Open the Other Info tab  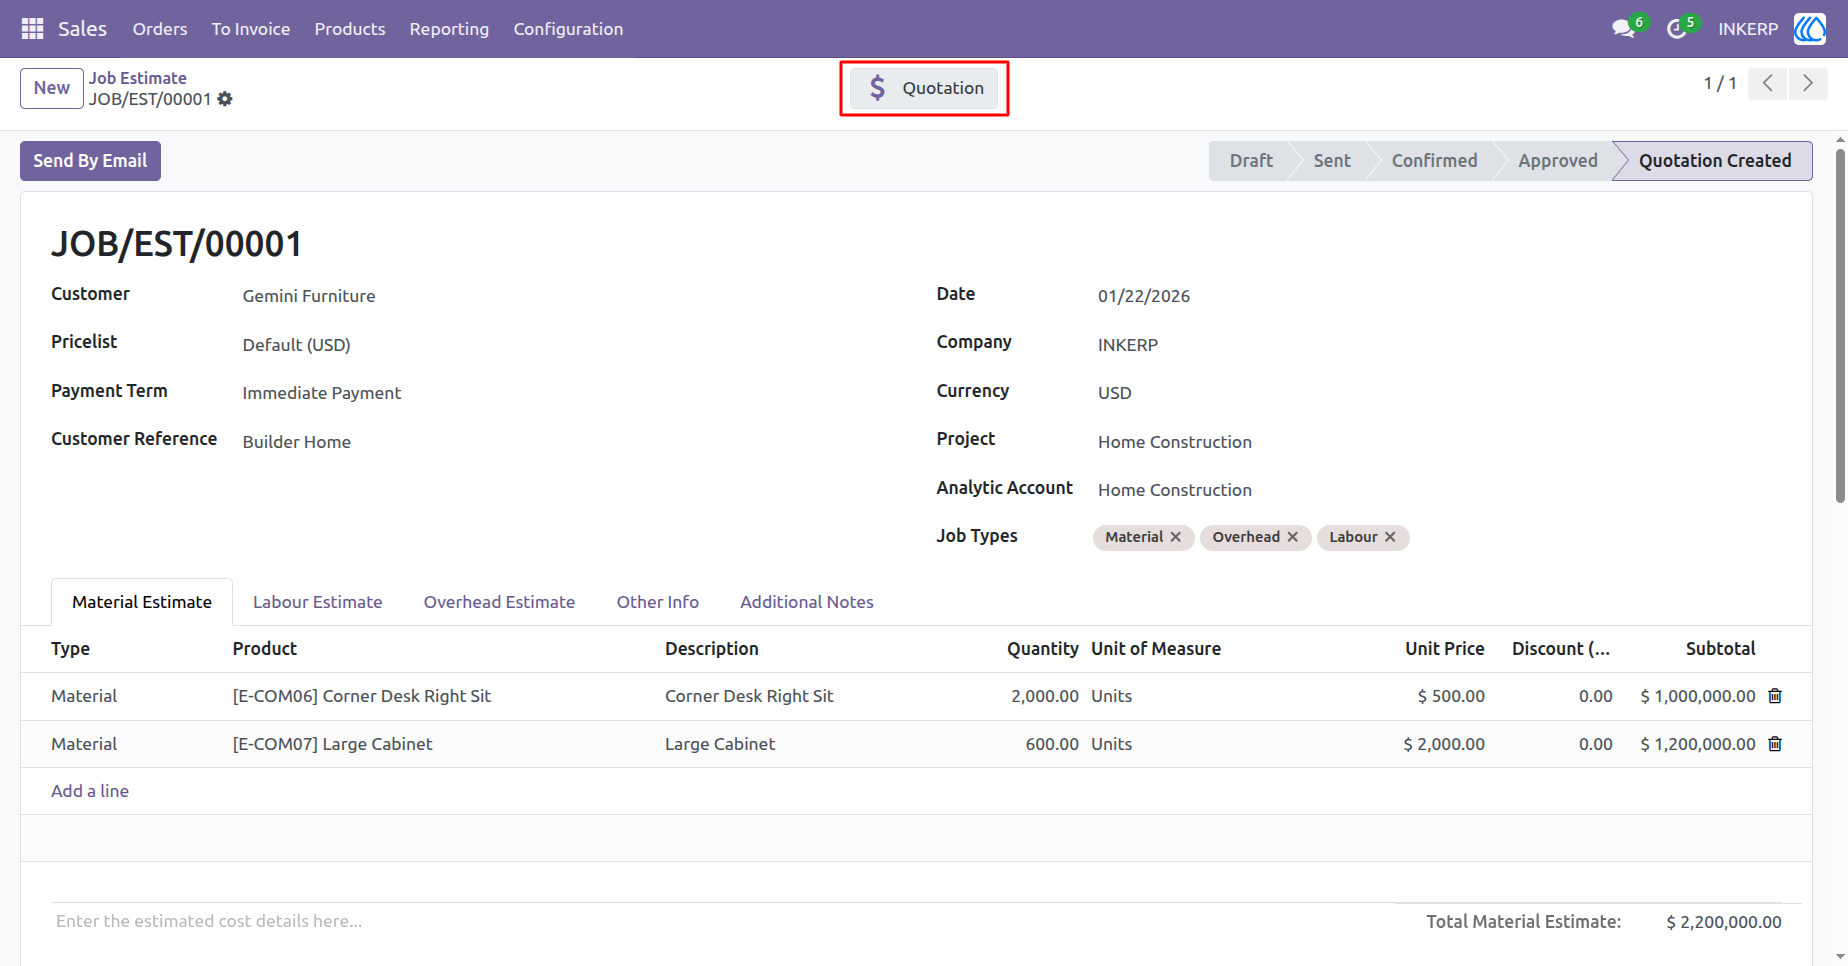click(658, 602)
